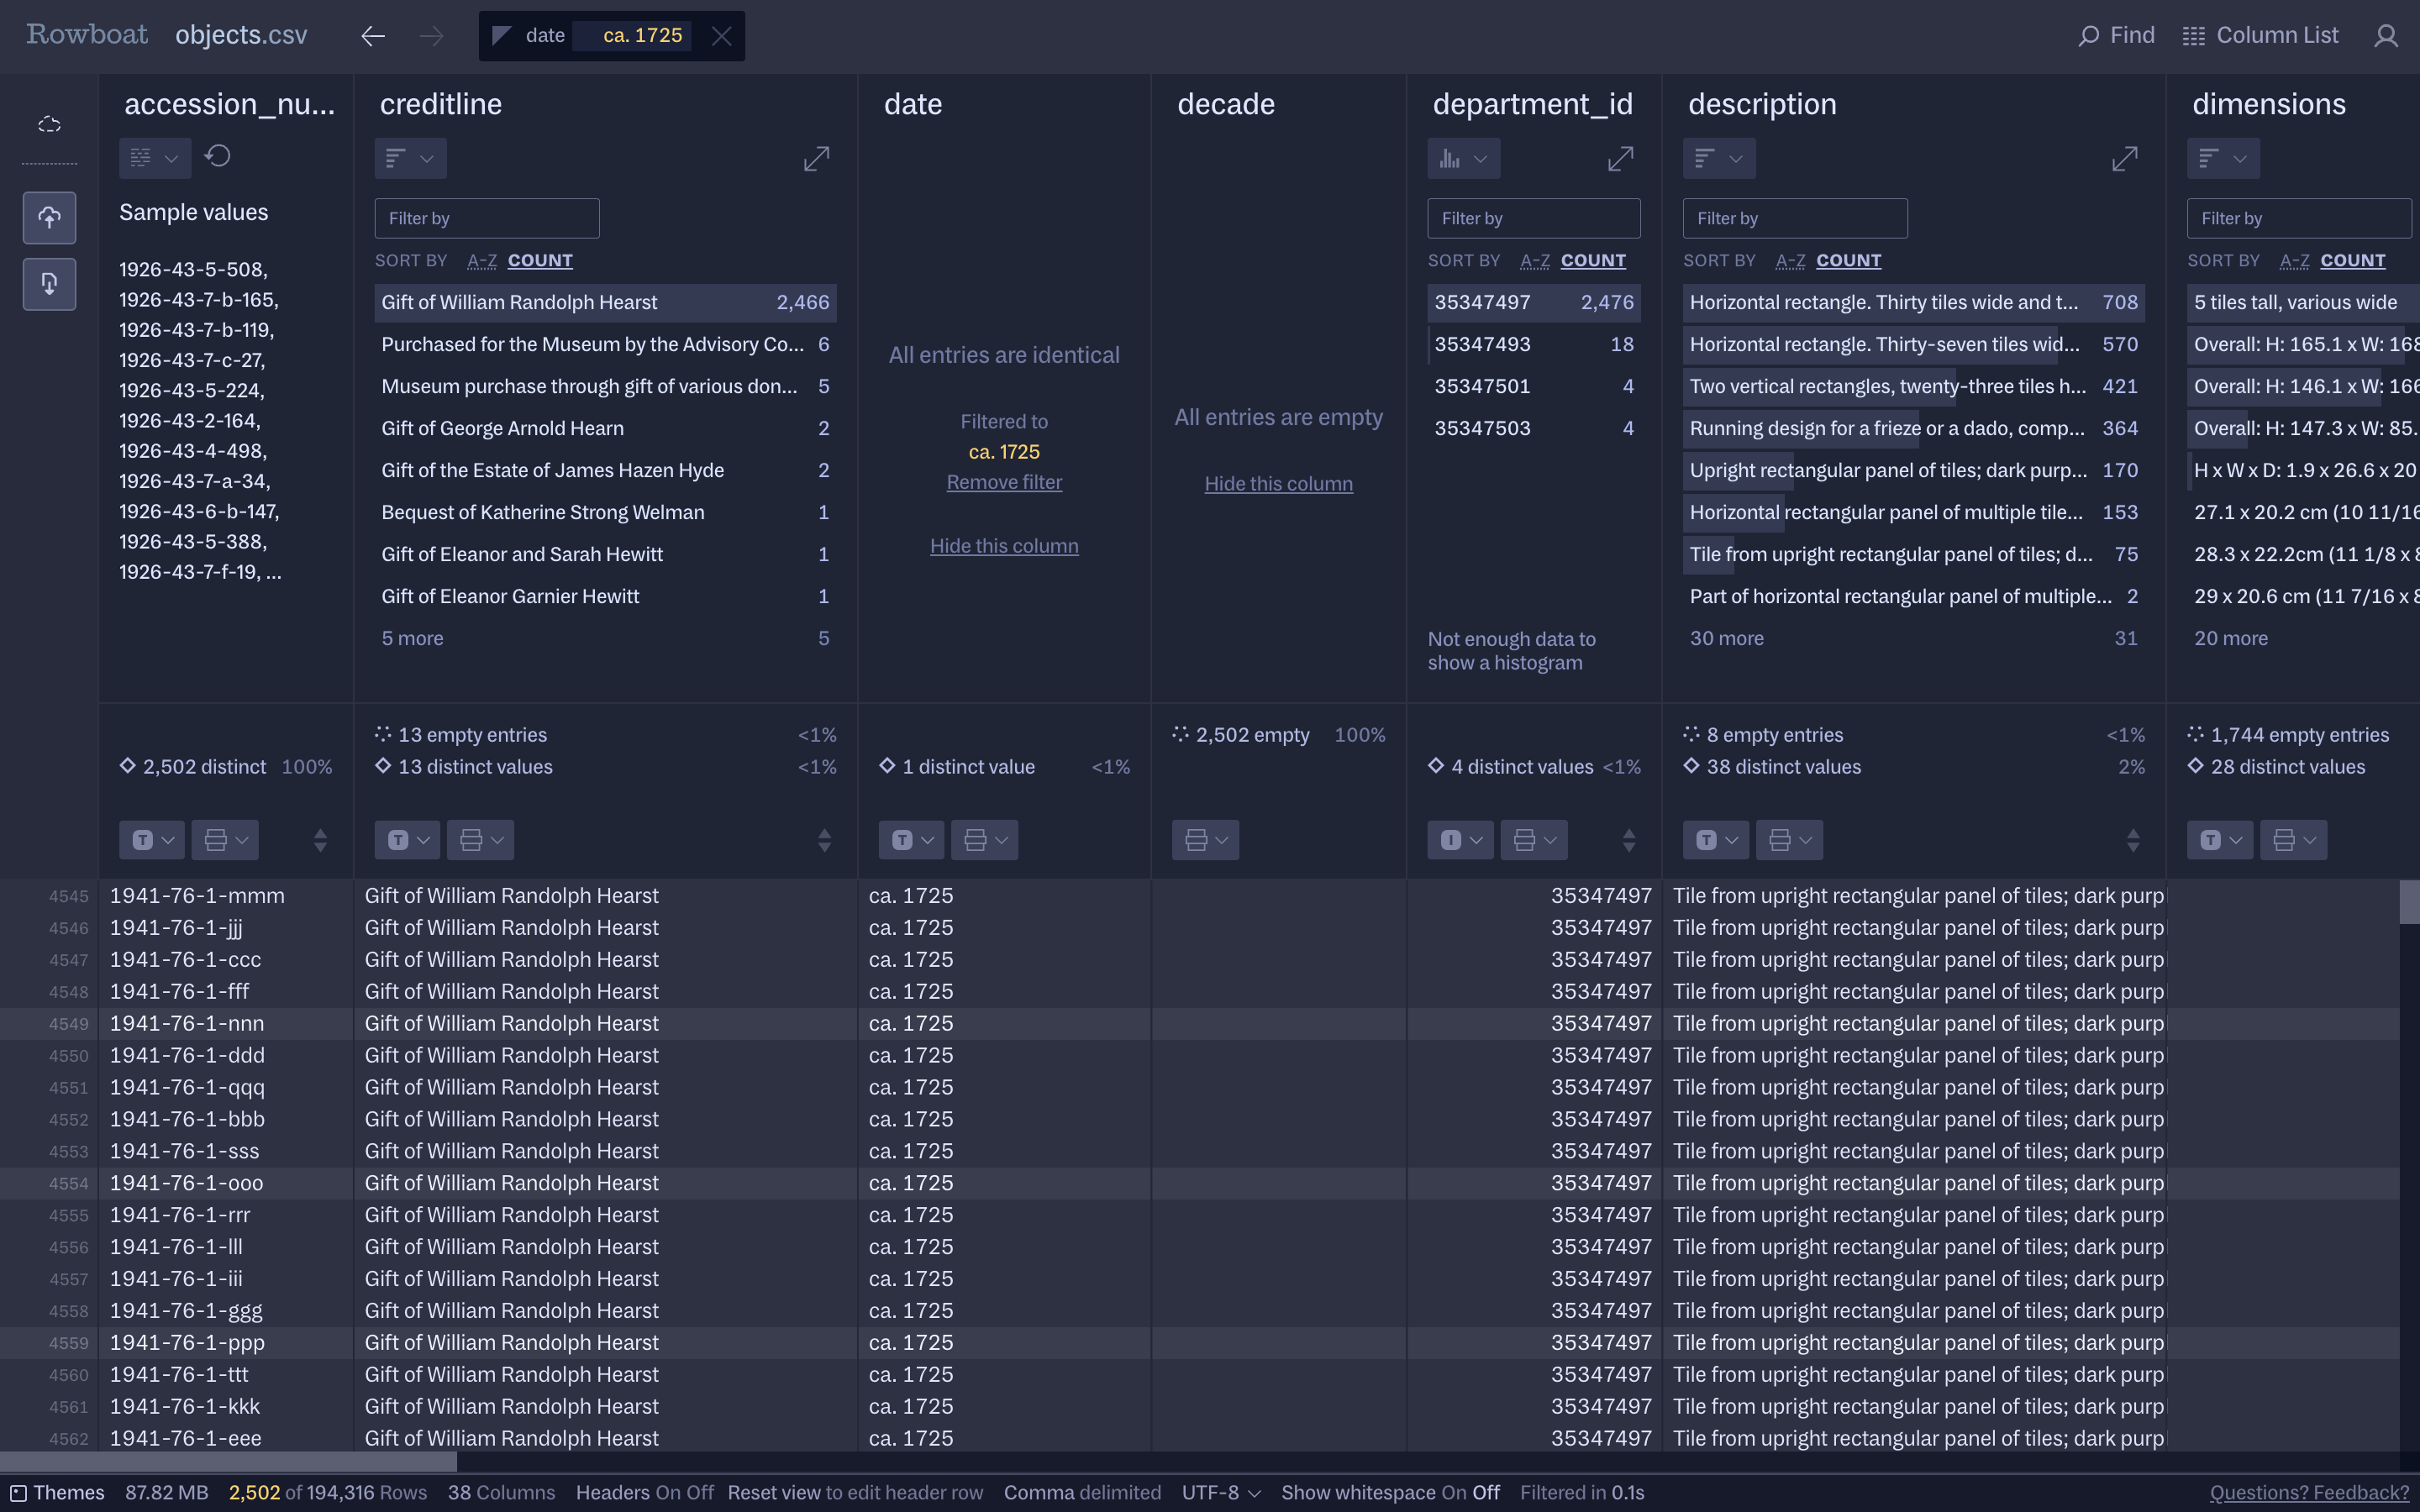Viewport: 2420px width, 1512px height.
Task: Open the Column List panel
Action: tap(2260, 36)
